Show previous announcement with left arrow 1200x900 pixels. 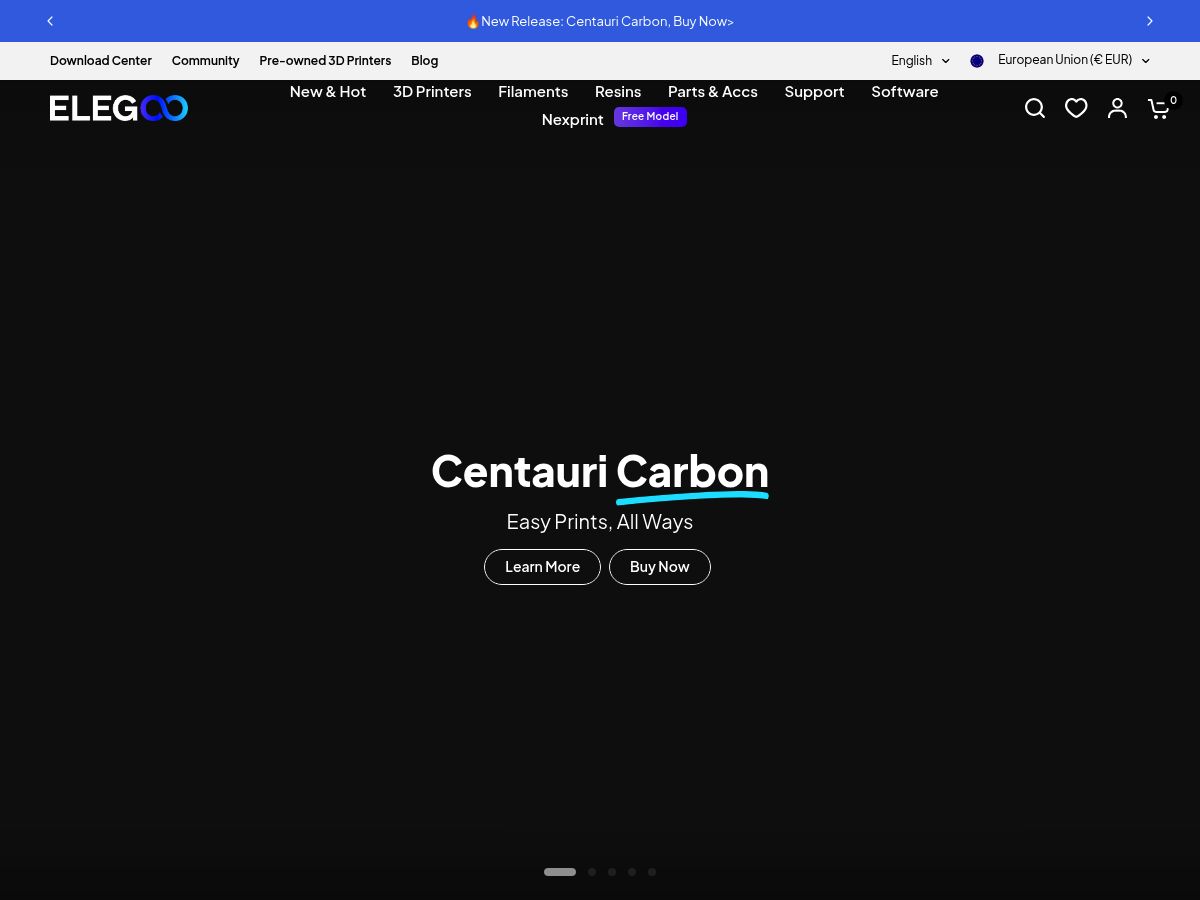[50, 21]
